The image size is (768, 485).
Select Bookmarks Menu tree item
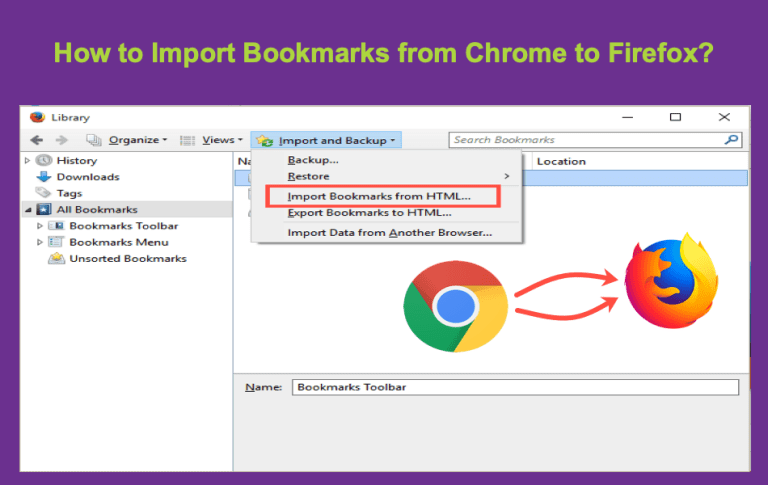119,242
